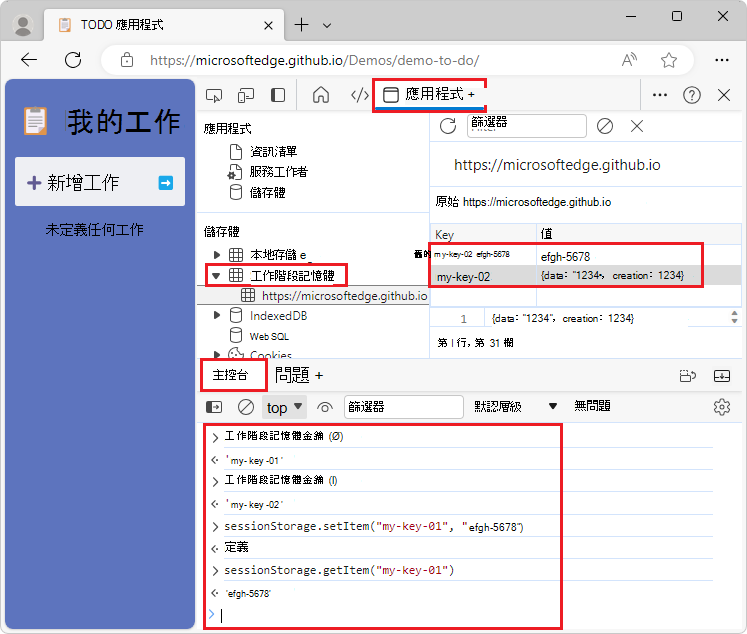Screen dimensions: 747x634
Task: Clear all session storage entries
Action: 605,126
